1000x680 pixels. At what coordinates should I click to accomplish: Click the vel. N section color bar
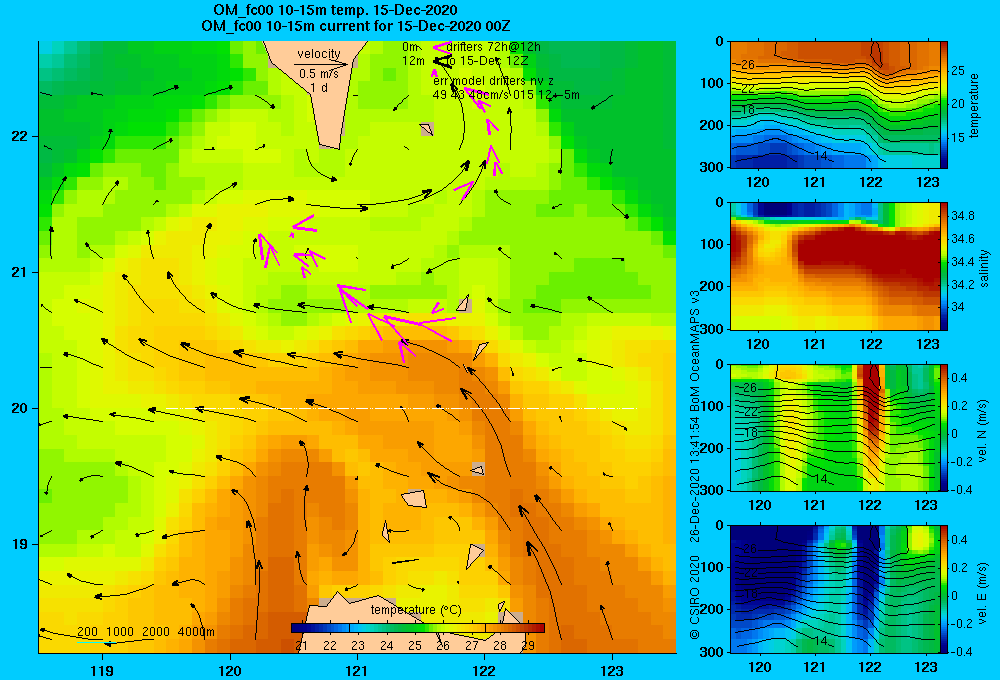pyautogui.click(x=944, y=427)
